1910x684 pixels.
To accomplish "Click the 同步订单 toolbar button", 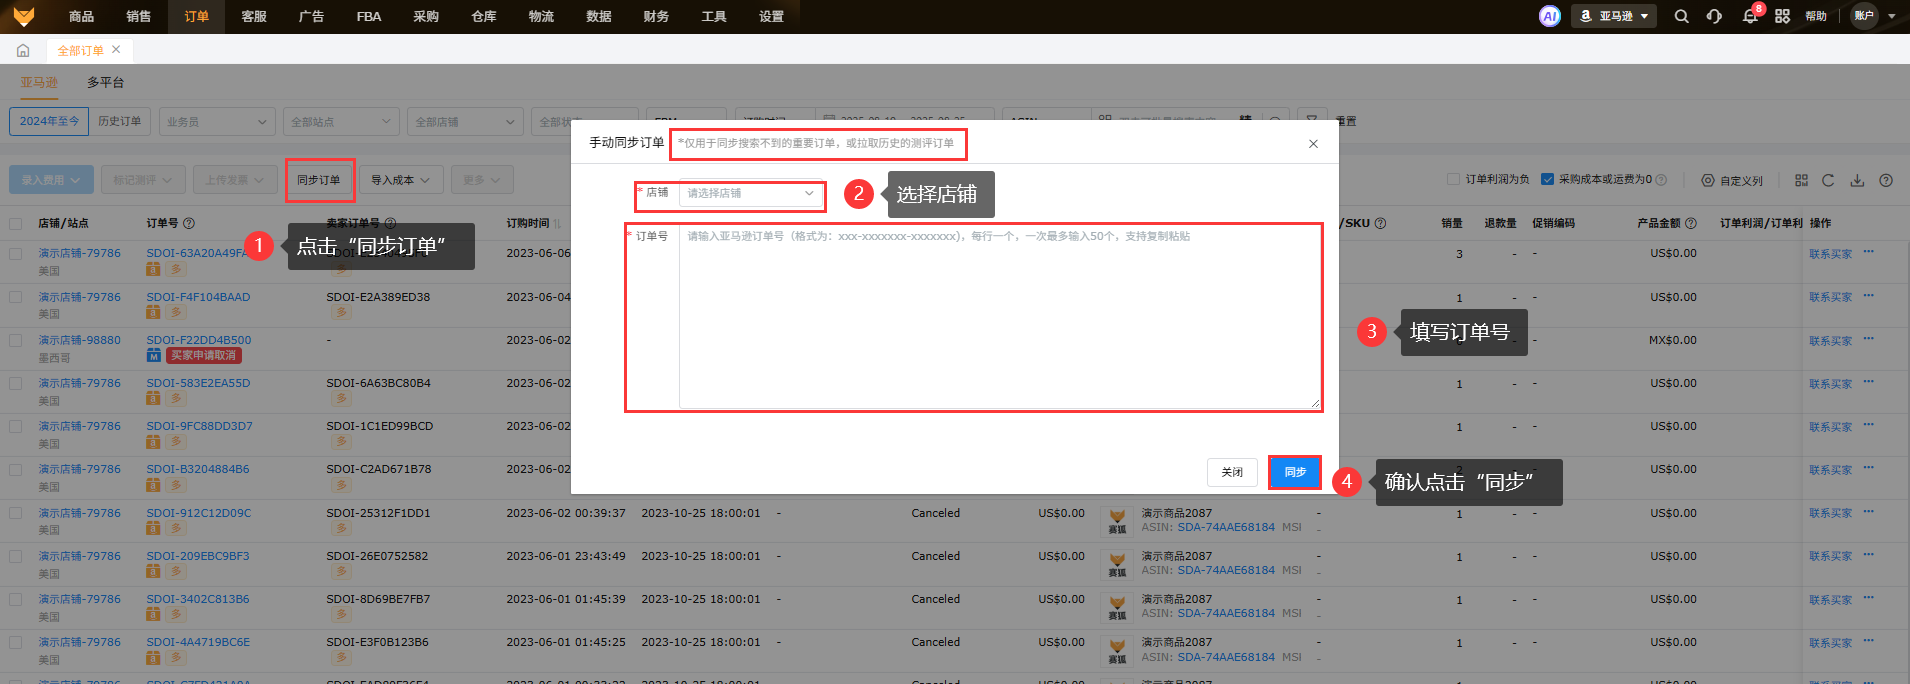I will pos(319,180).
